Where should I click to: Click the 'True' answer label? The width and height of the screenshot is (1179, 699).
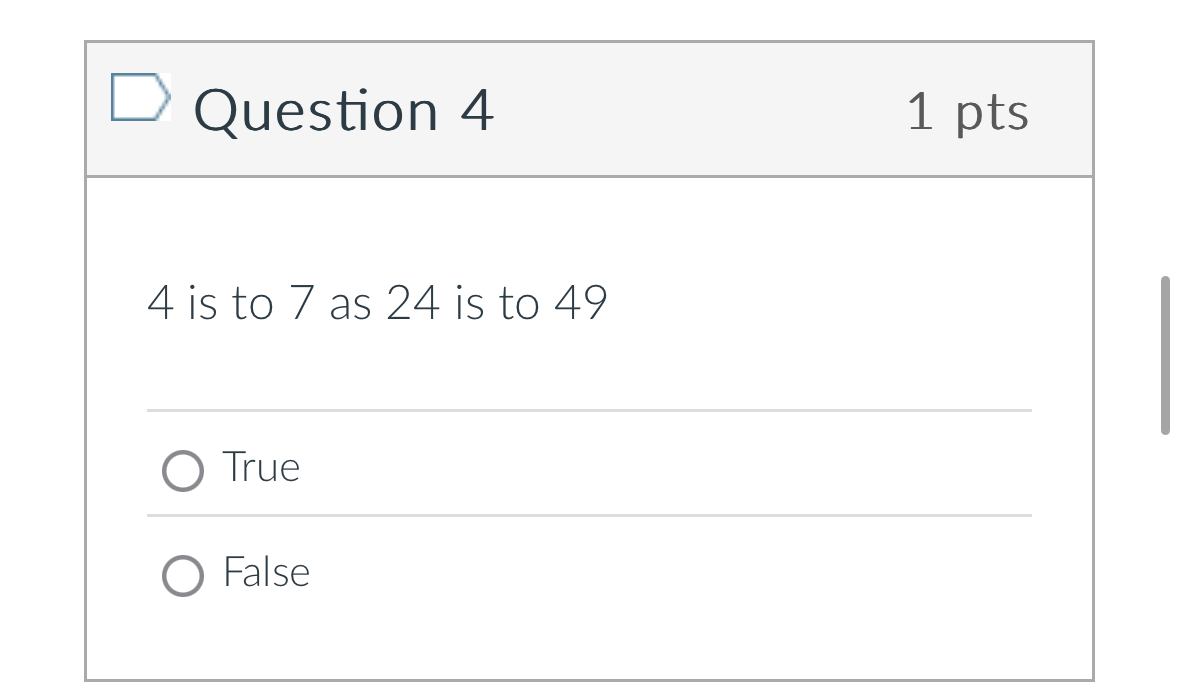pyautogui.click(x=260, y=466)
